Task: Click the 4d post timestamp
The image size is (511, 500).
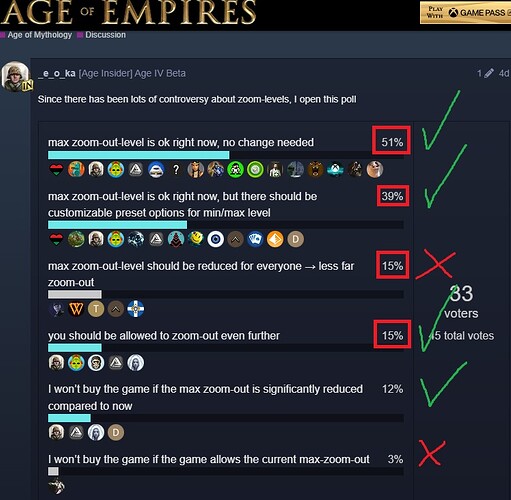Action: (504, 73)
